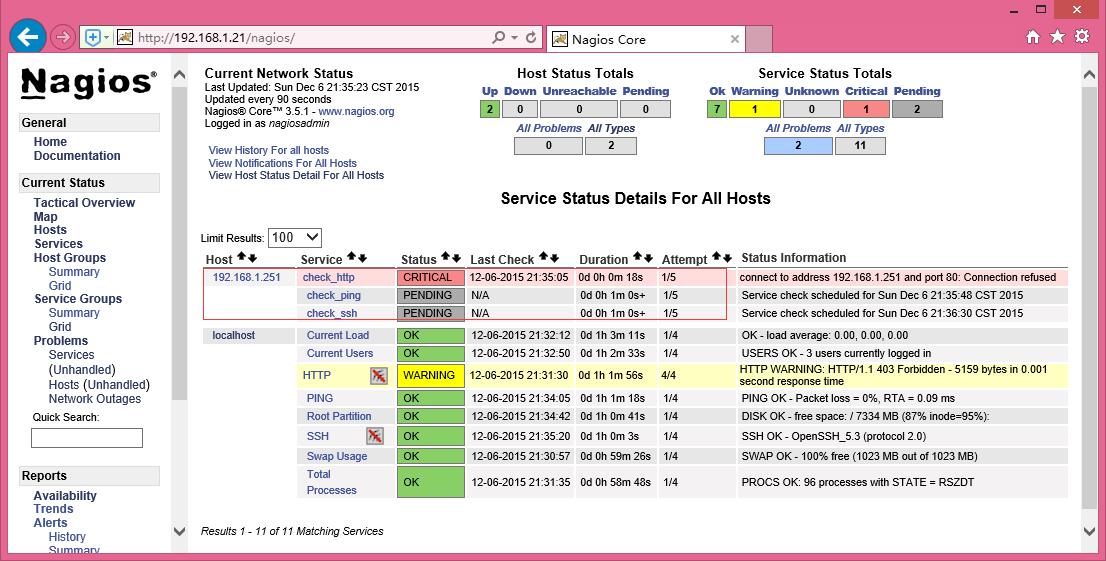Open the check_ping service link
This screenshot has width=1106, height=561.
pos(334,295)
